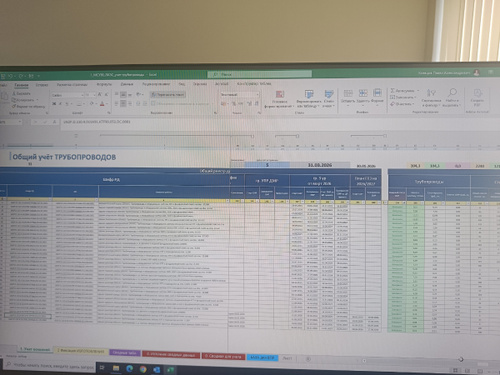Click the Sort and Filter icon
The width and height of the screenshot is (500, 375).
(x=431, y=93)
